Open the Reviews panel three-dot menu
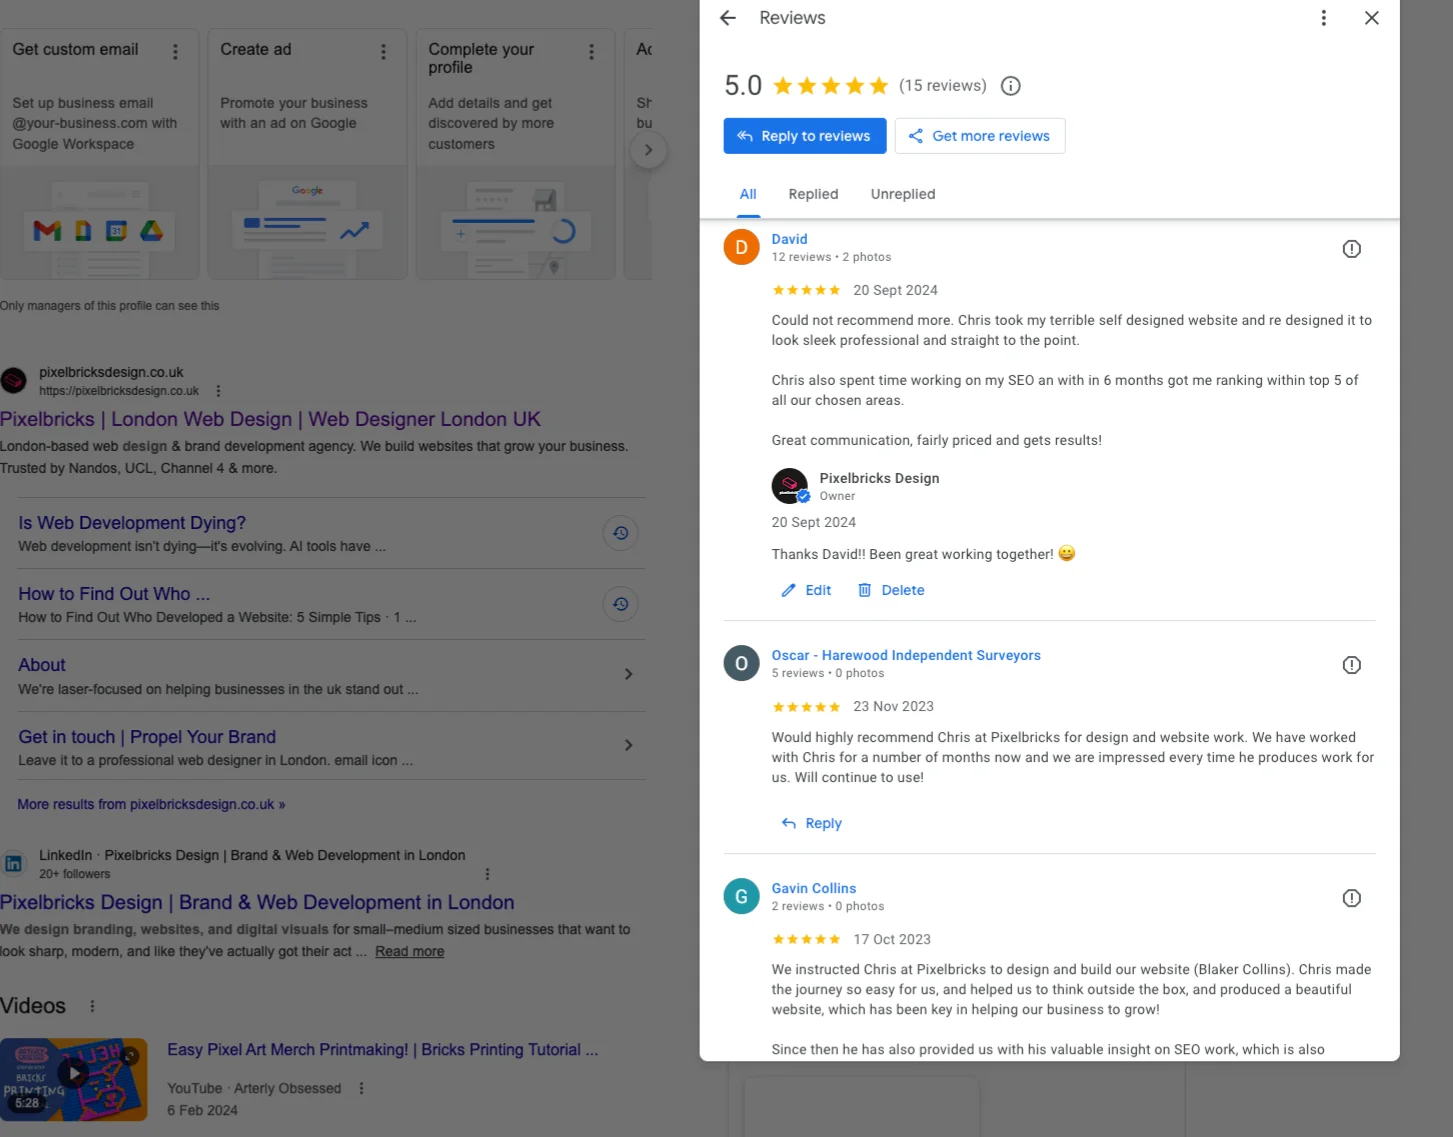1453x1137 pixels. 1323,18
